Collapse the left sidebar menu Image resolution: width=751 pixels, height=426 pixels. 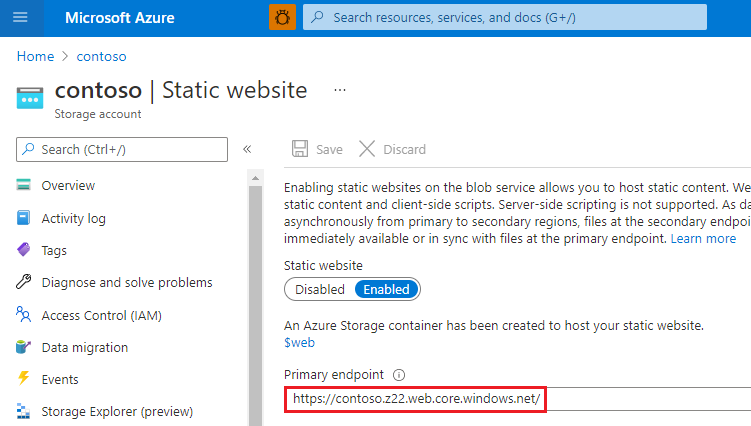(247, 149)
